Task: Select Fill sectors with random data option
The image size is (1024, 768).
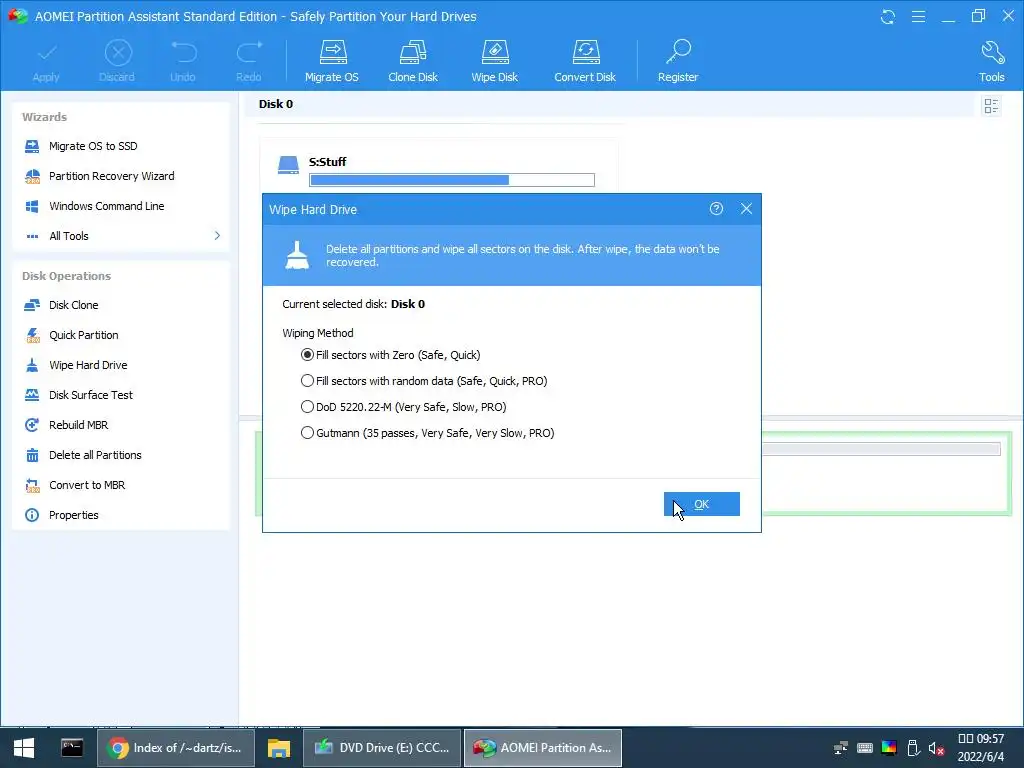Action: [x=307, y=381]
